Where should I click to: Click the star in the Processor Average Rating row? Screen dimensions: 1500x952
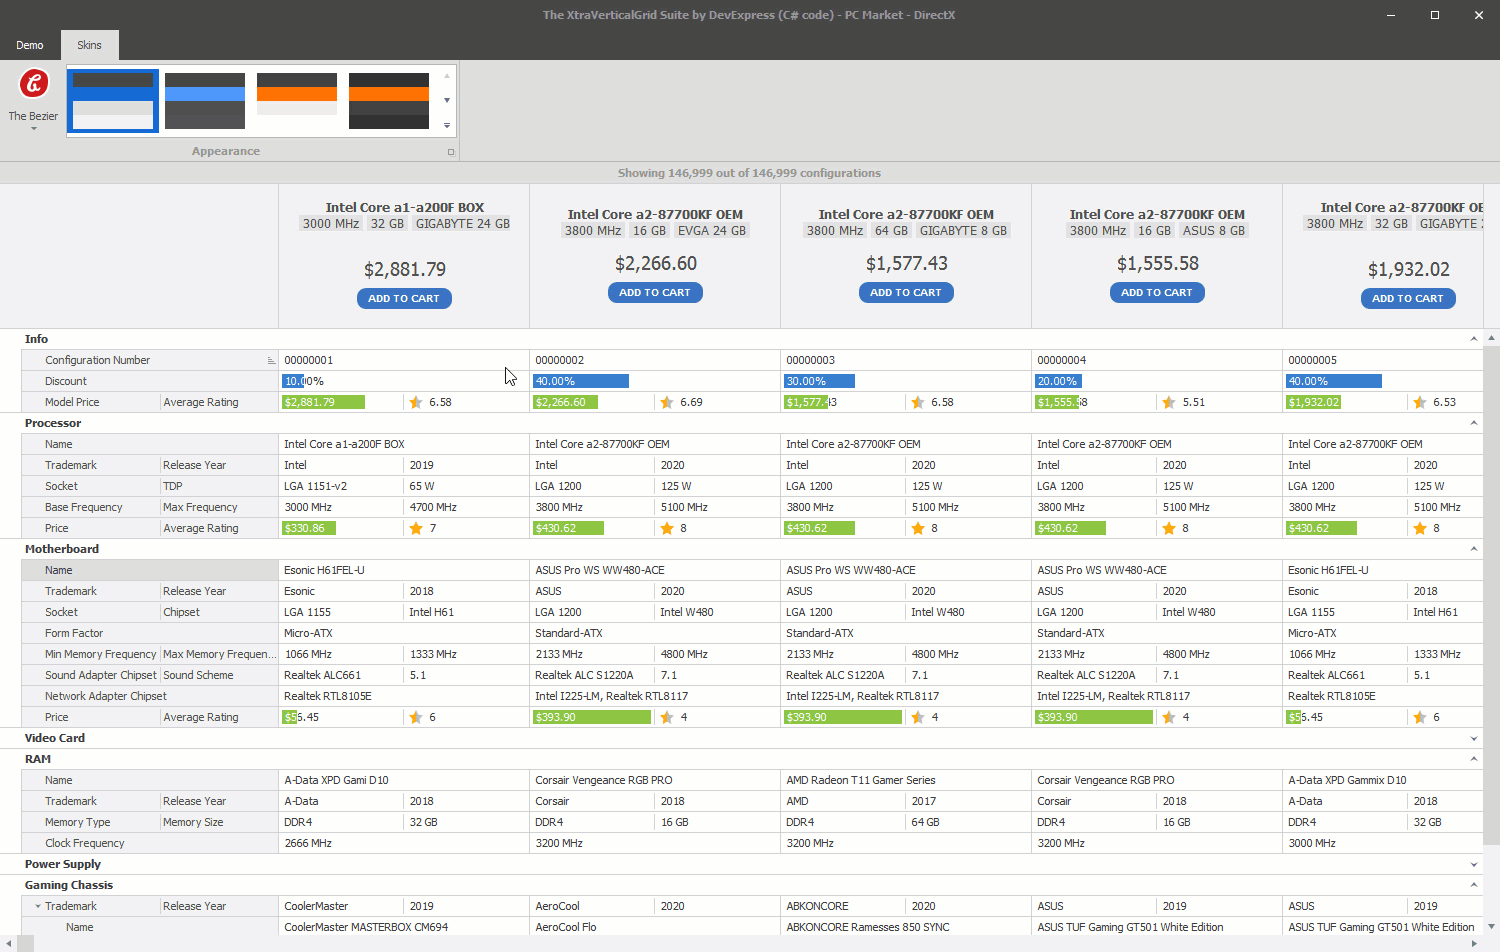[416, 527]
